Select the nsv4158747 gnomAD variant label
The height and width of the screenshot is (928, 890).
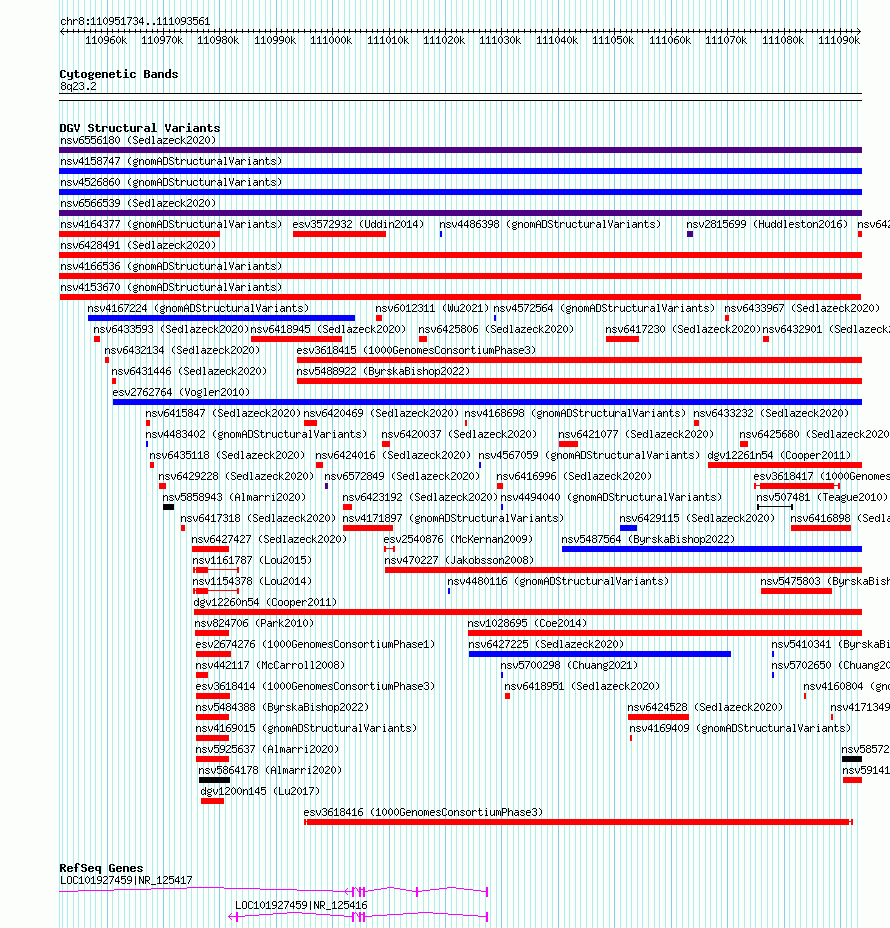point(171,161)
